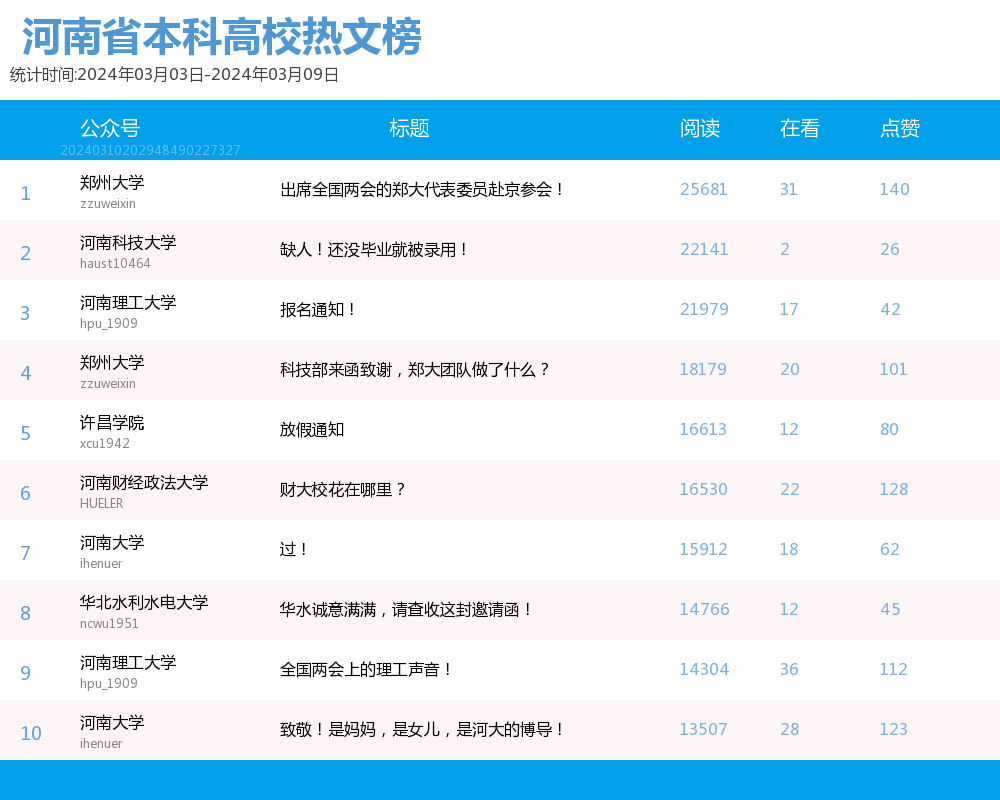
Task: Click like count 26
Action: [x=890, y=249]
